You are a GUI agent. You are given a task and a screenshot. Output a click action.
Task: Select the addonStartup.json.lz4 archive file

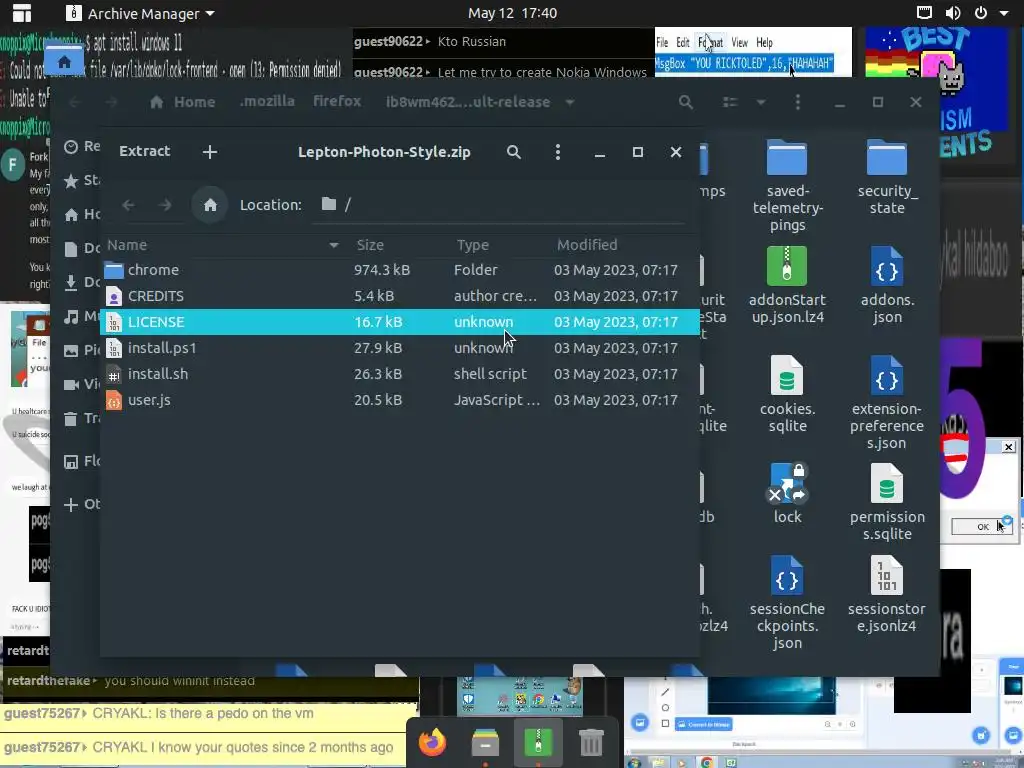coord(787,285)
